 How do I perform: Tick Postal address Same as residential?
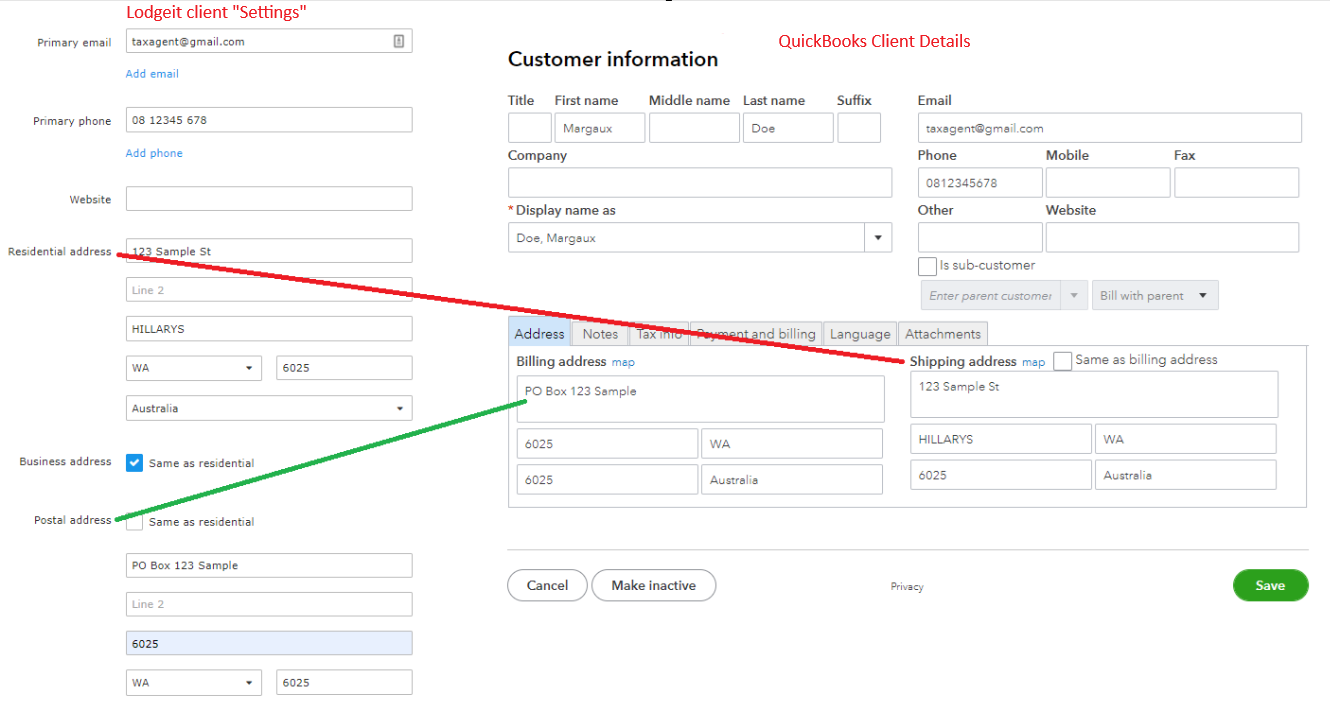pyautogui.click(x=134, y=521)
